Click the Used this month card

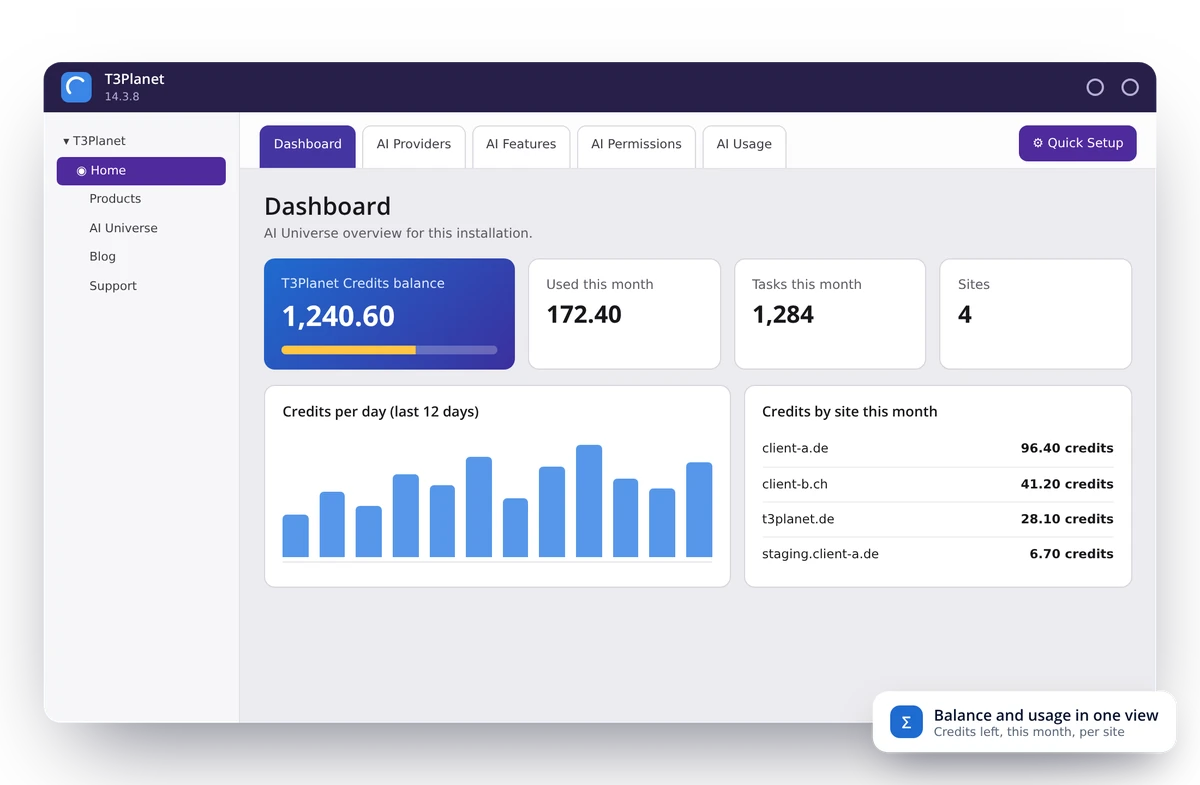(x=624, y=314)
